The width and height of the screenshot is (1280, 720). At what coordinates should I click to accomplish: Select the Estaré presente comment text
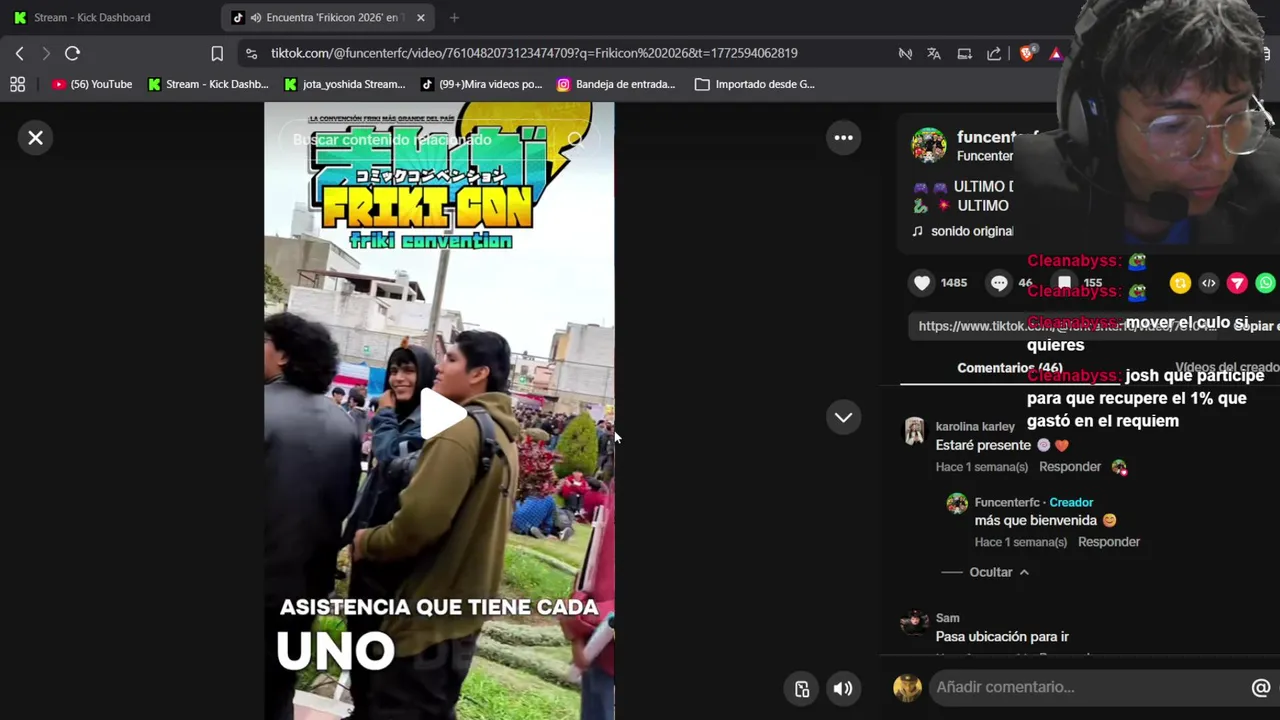pos(983,445)
